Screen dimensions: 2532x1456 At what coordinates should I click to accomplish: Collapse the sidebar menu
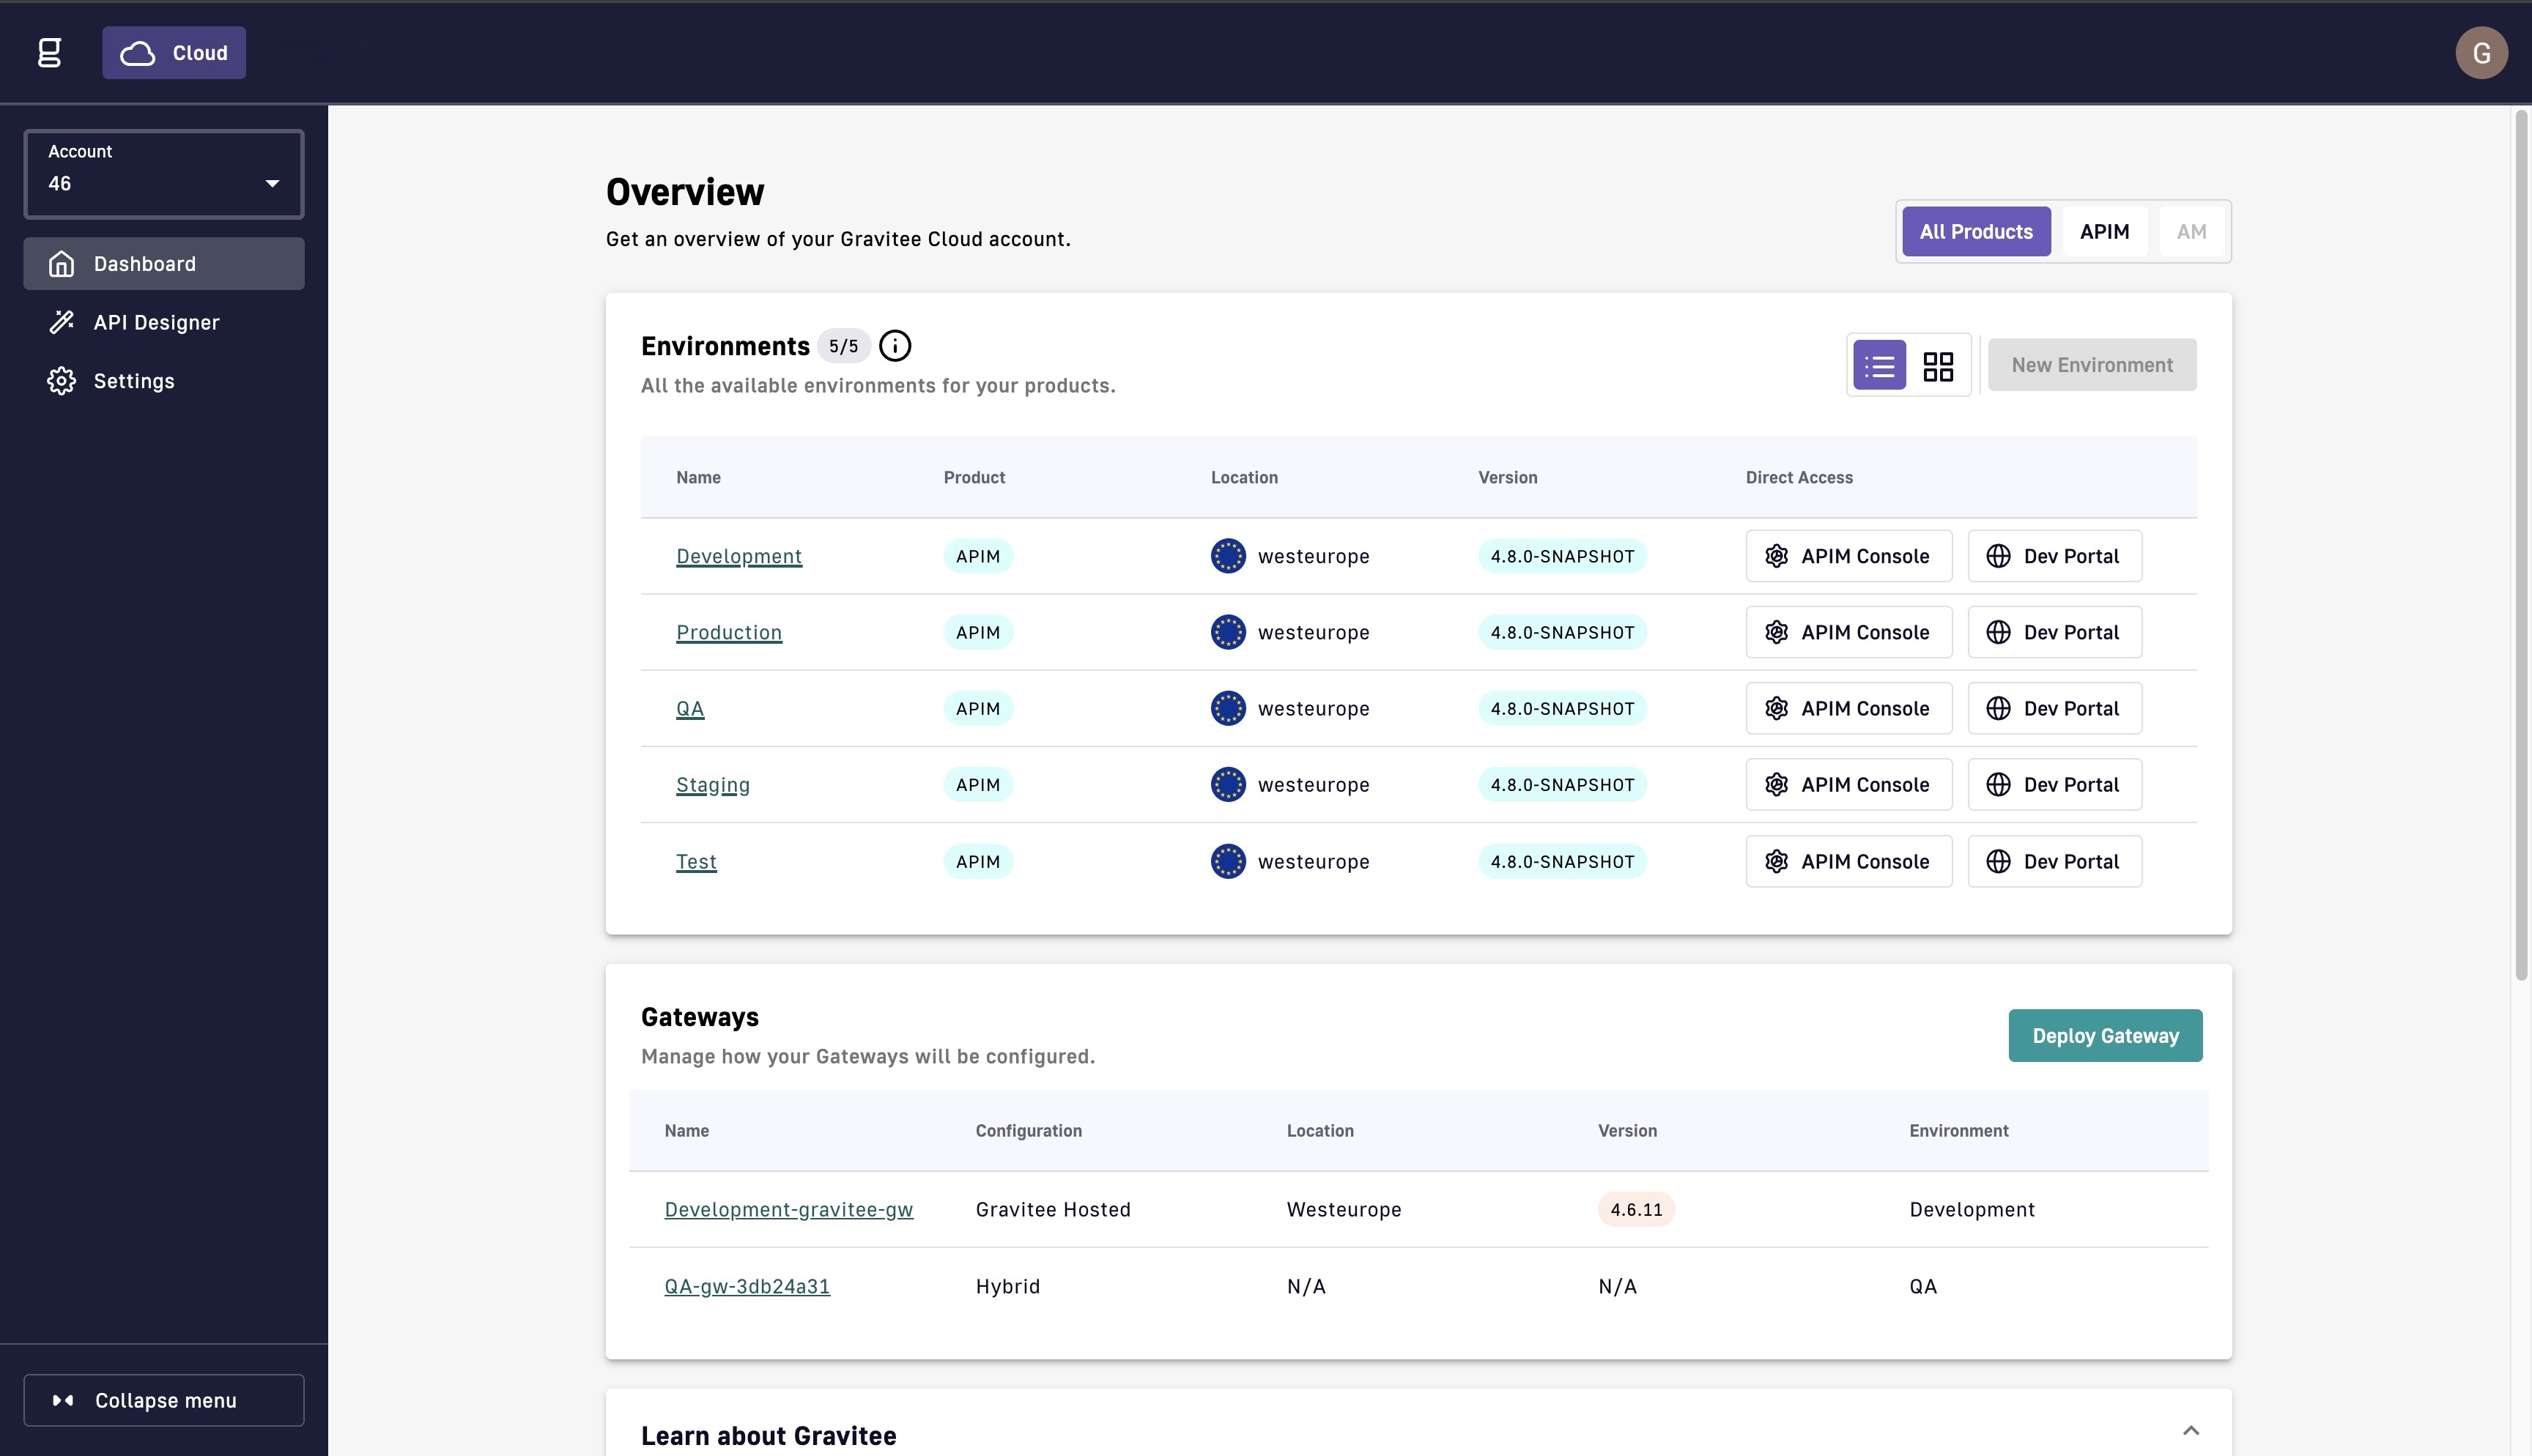pyautogui.click(x=164, y=1400)
